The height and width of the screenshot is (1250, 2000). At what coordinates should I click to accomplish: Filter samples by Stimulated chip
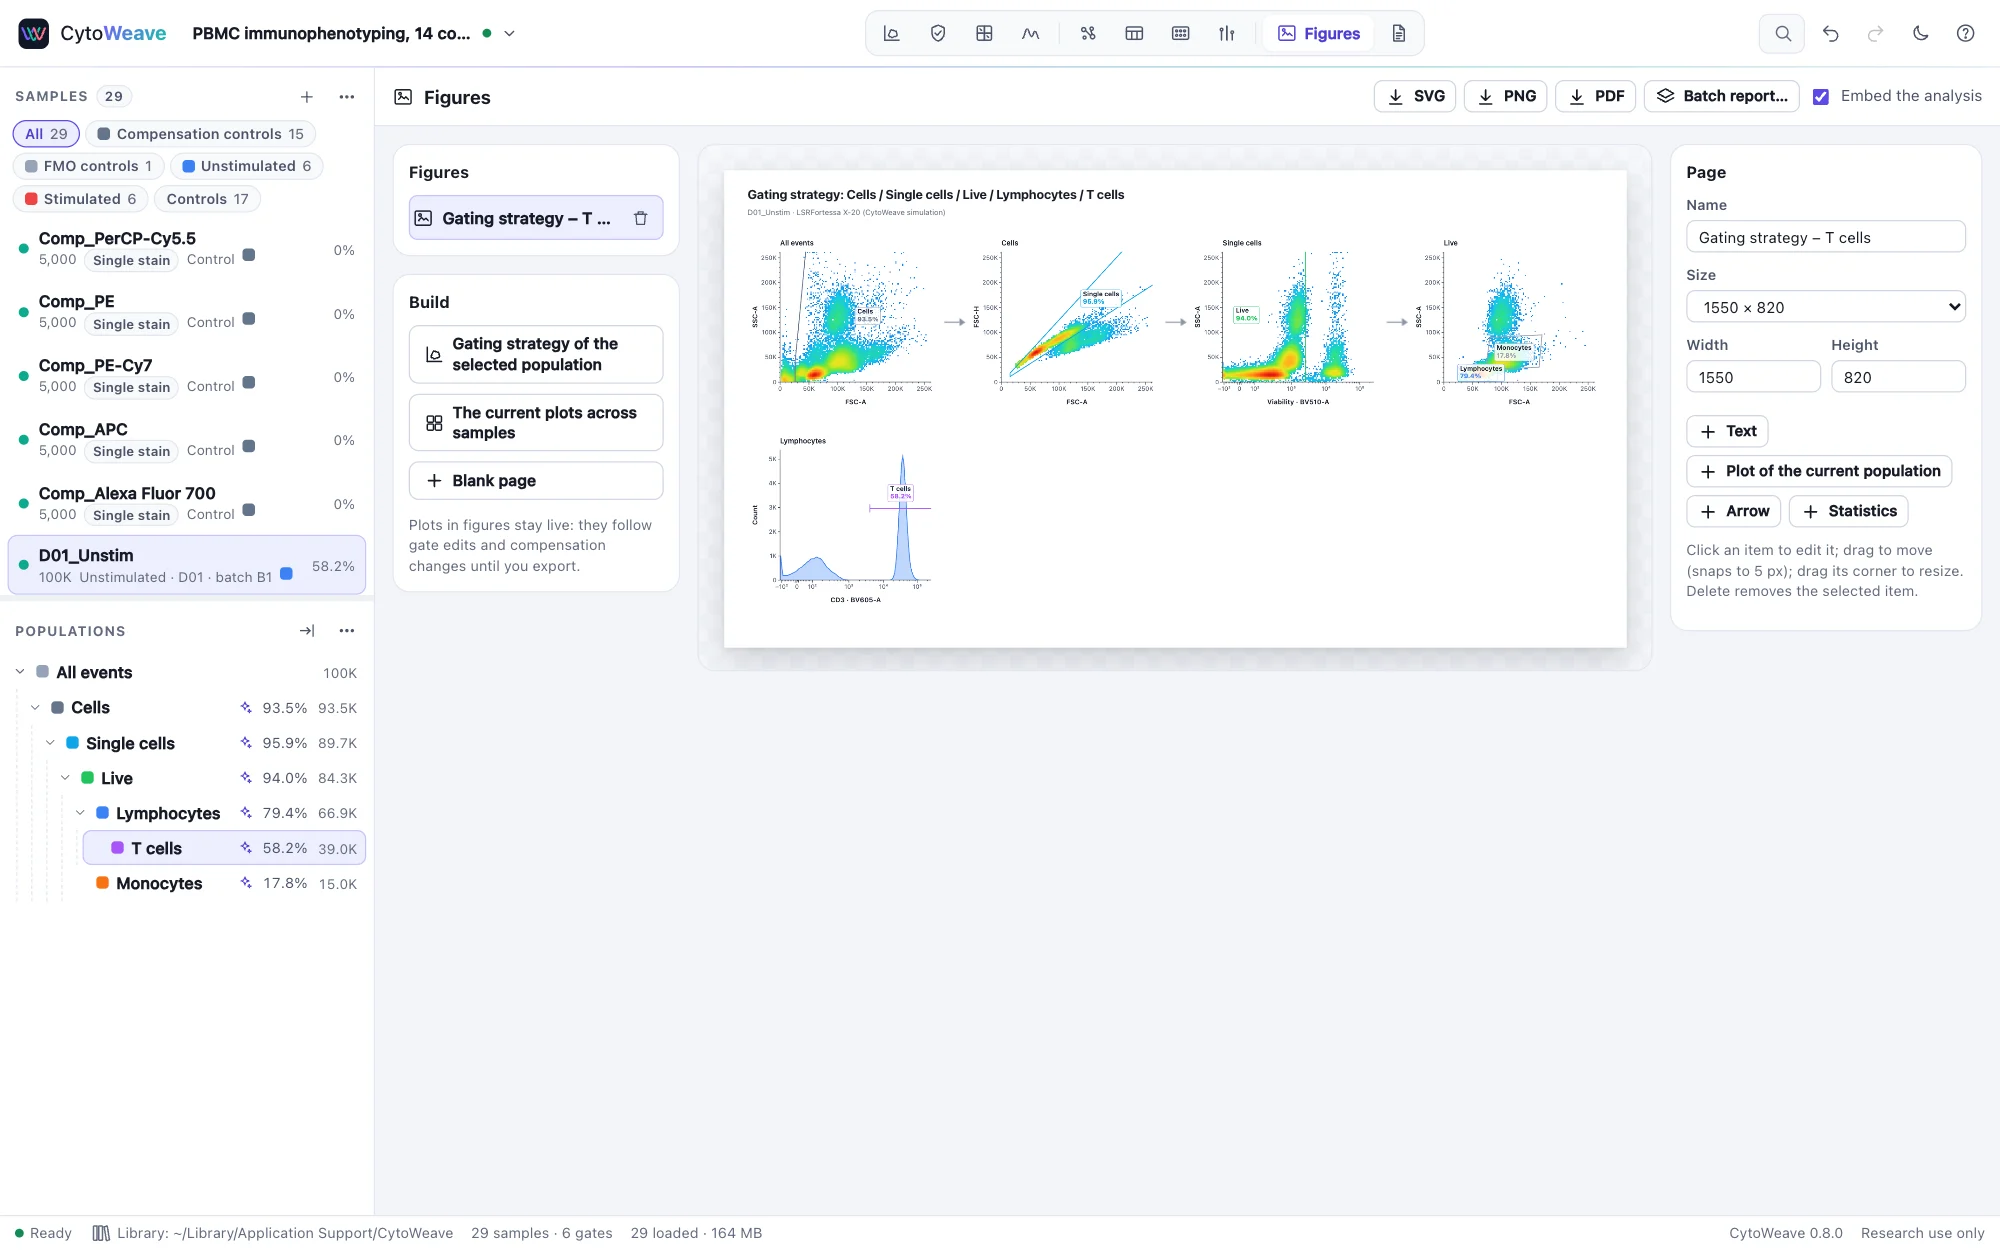pos(80,199)
